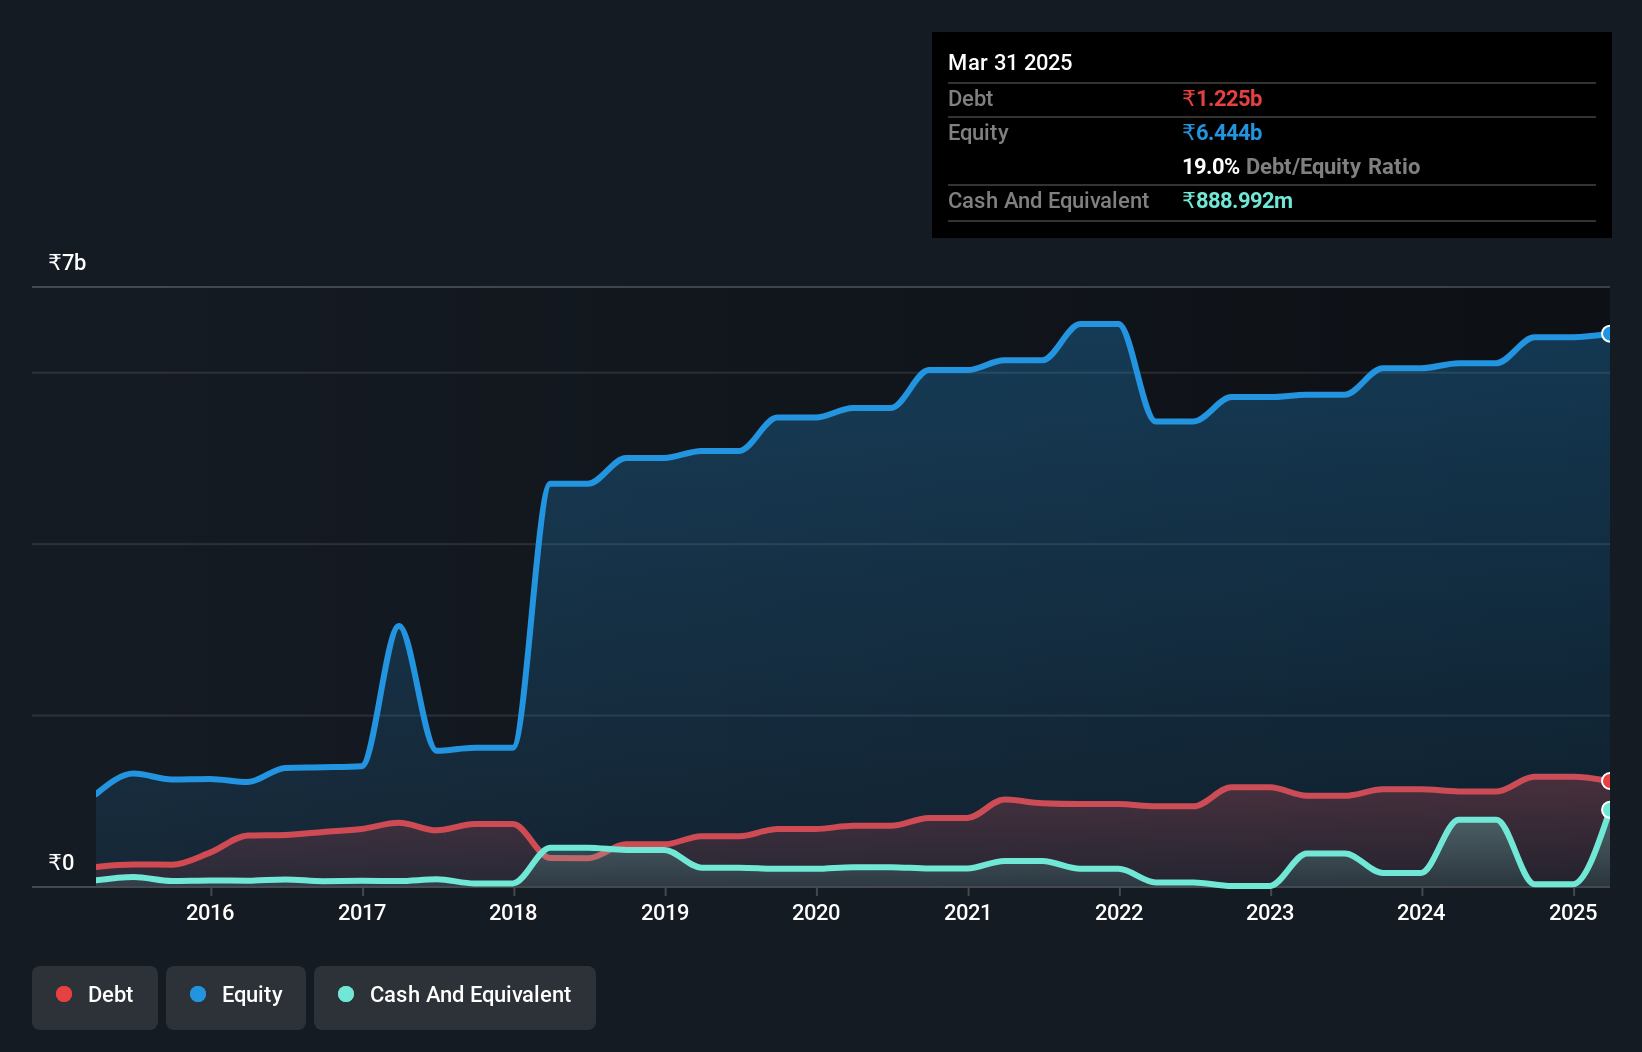The image size is (1642, 1052).
Task: Click the ₹0 y-axis label
Action: (61, 862)
